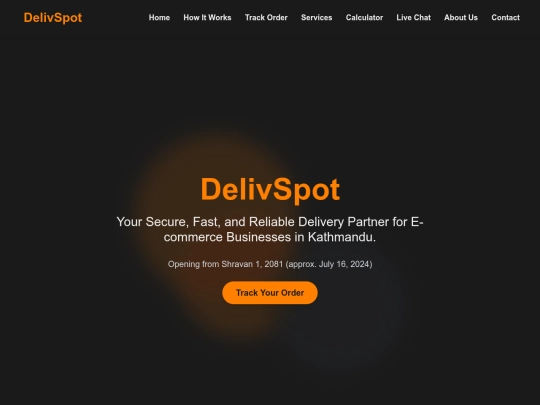Start Live Chat from the navbar
Screen dimensions: 540x405
[x=414, y=18]
